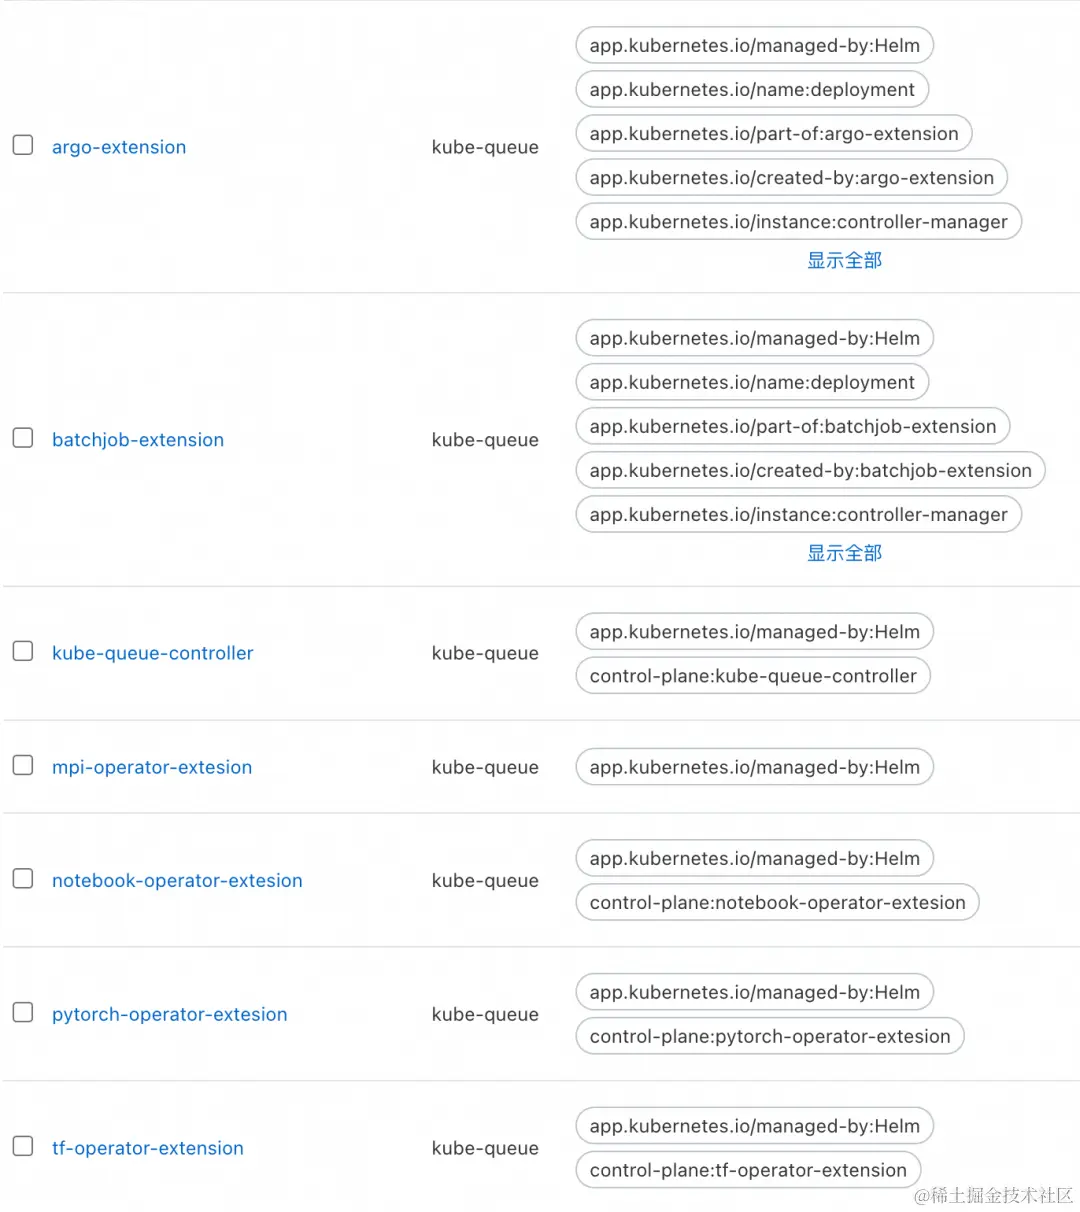
Task: Click the created-by:batchjob-extension label tag
Action: pyautogui.click(x=811, y=470)
